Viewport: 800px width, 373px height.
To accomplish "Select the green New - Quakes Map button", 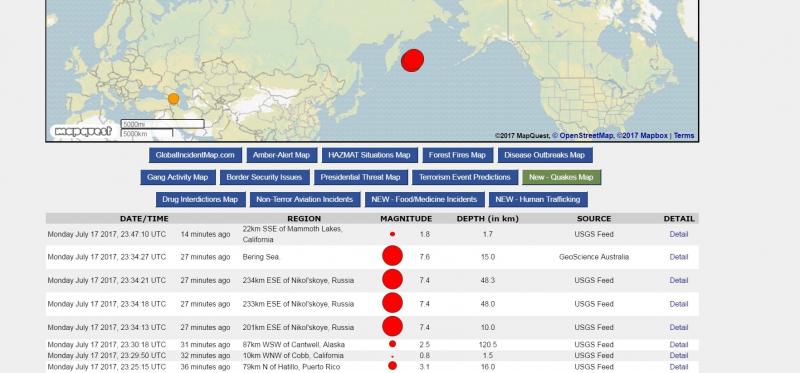I will click(561, 177).
